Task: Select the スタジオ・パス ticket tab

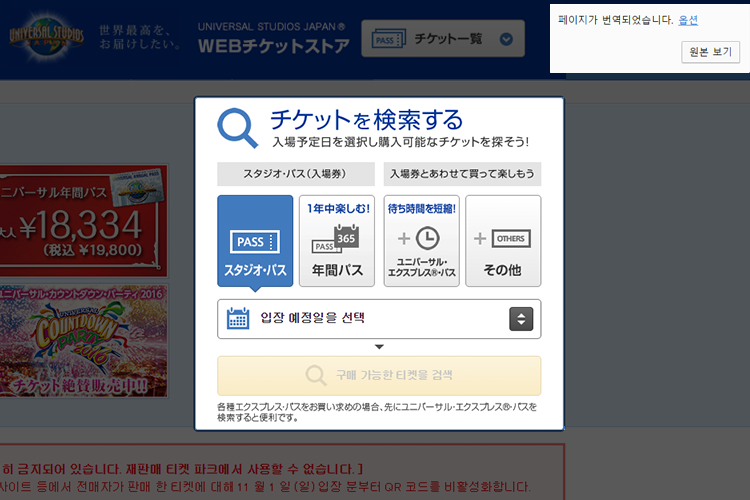Action: pyautogui.click(x=255, y=241)
